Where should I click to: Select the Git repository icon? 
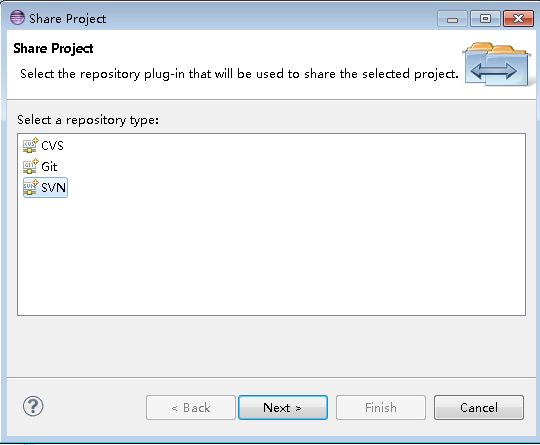30,166
